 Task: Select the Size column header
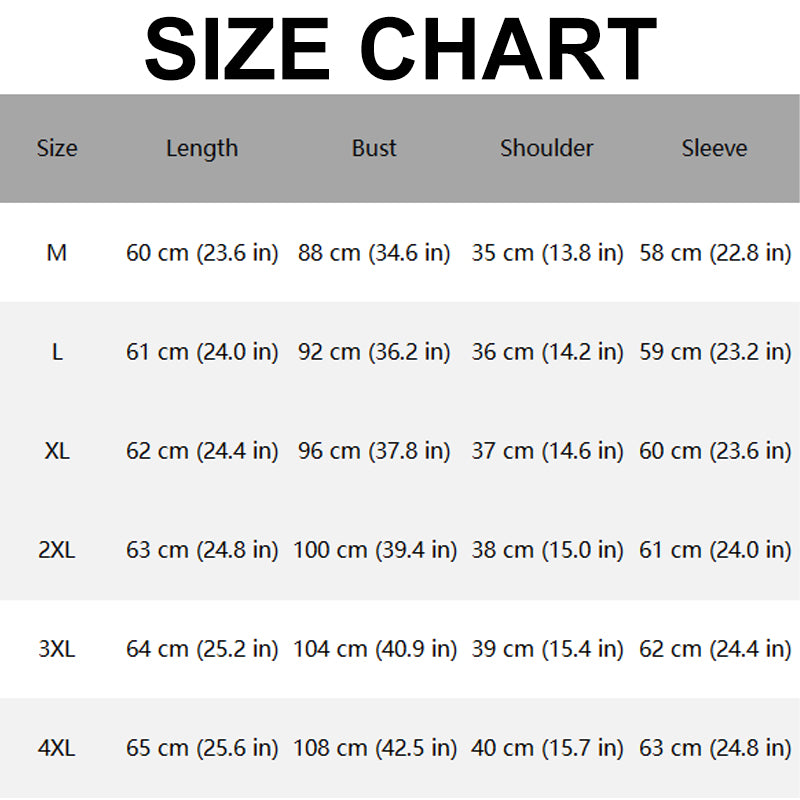pyautogui.click(x=57, y=149)
